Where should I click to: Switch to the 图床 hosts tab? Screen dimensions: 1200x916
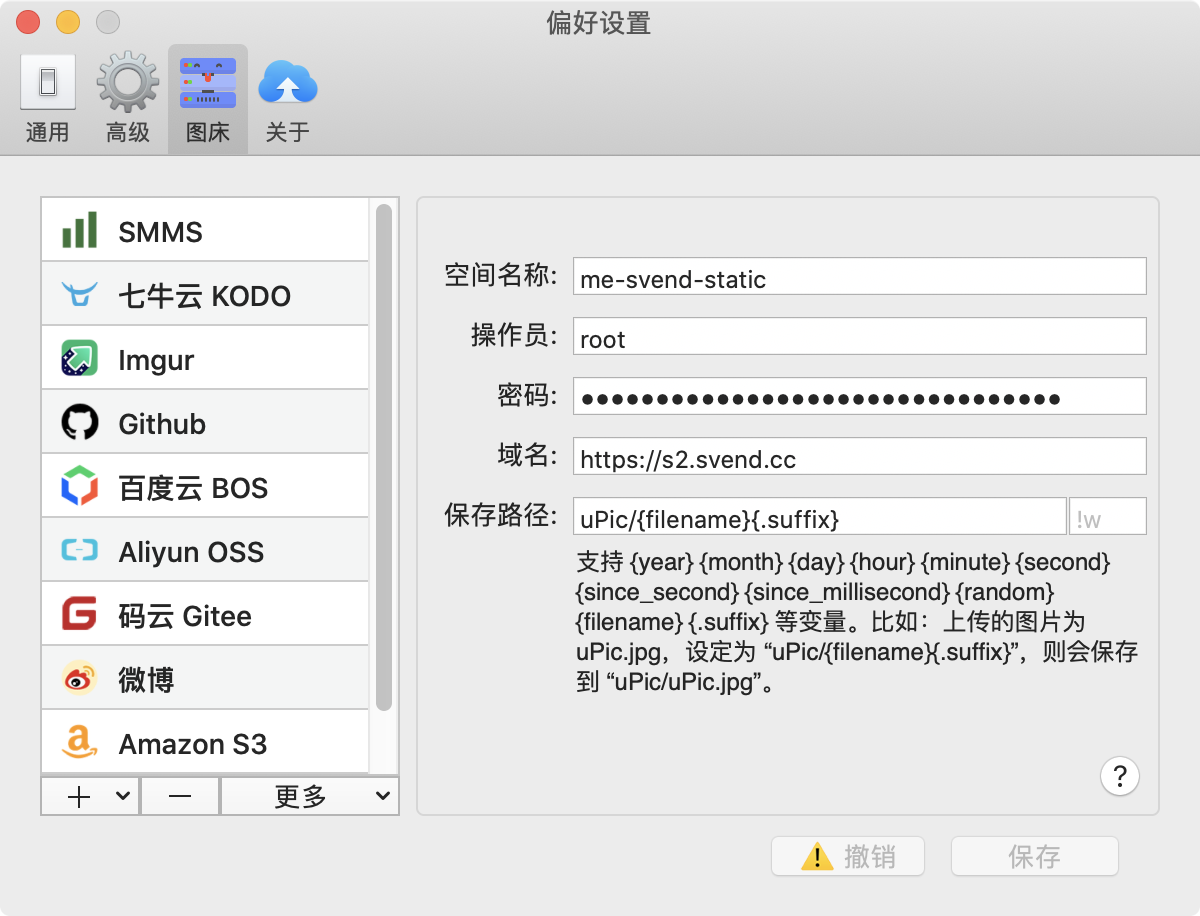coord(208,98)
